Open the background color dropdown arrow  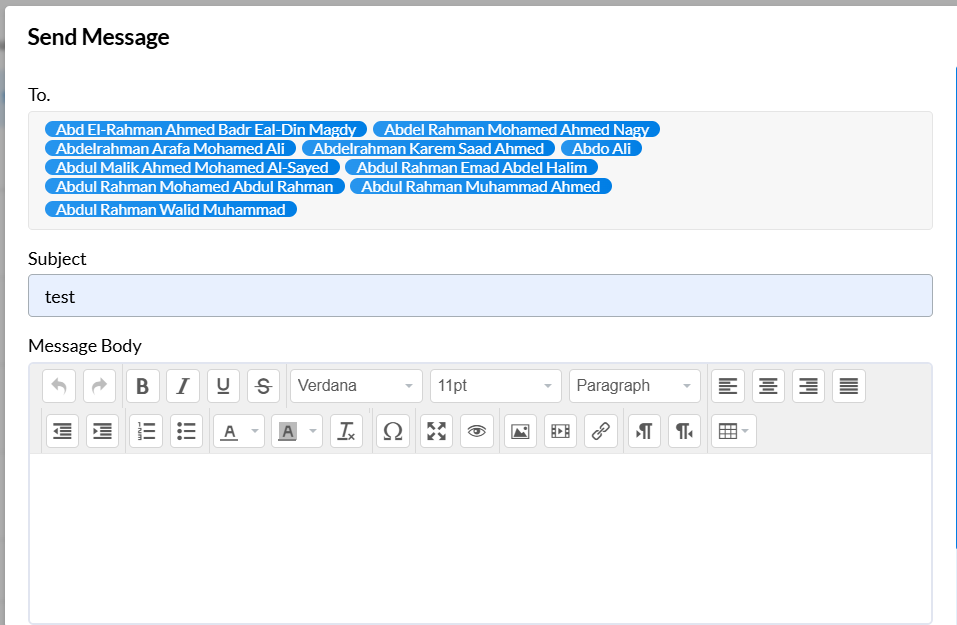tap(313, 432)
